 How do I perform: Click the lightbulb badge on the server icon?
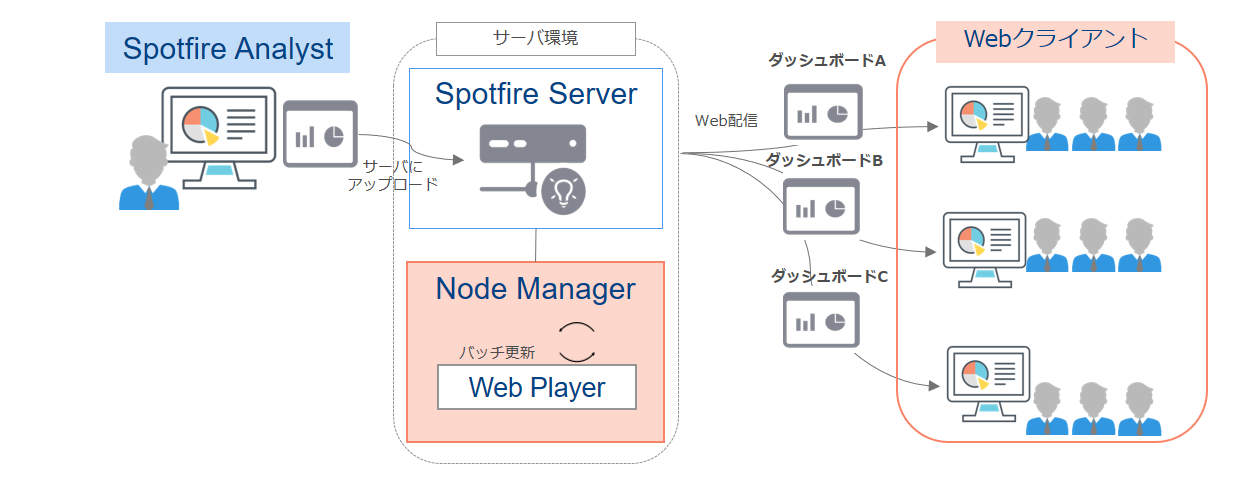[563, 189]
